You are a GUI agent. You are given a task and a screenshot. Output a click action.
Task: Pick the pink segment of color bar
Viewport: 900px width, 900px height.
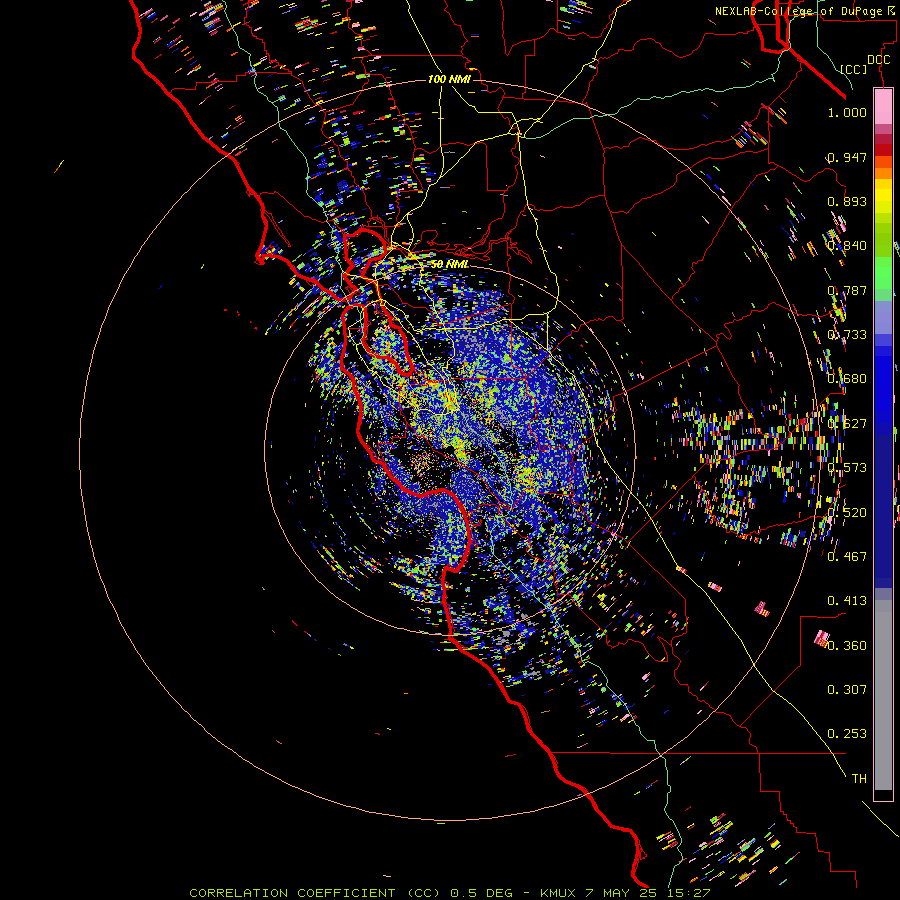pyautogui.click(x=883, y=106)
